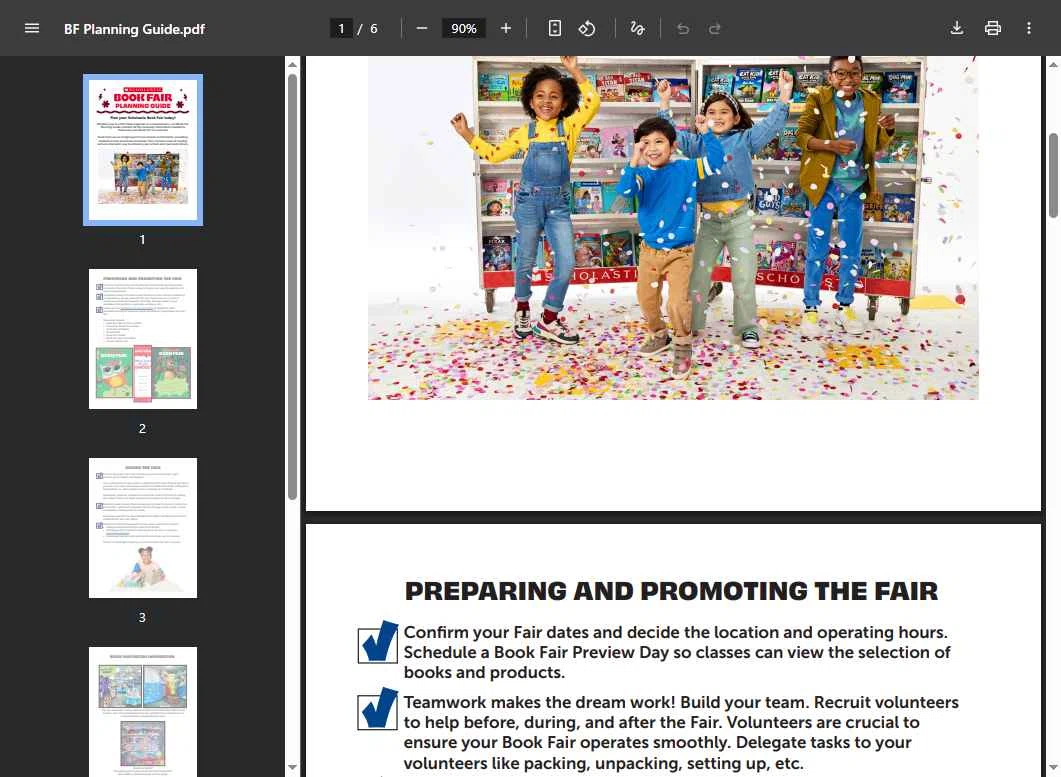Open page 2 thumbnail
This screenshot has height=777, width=1061.
coord(143,339)
